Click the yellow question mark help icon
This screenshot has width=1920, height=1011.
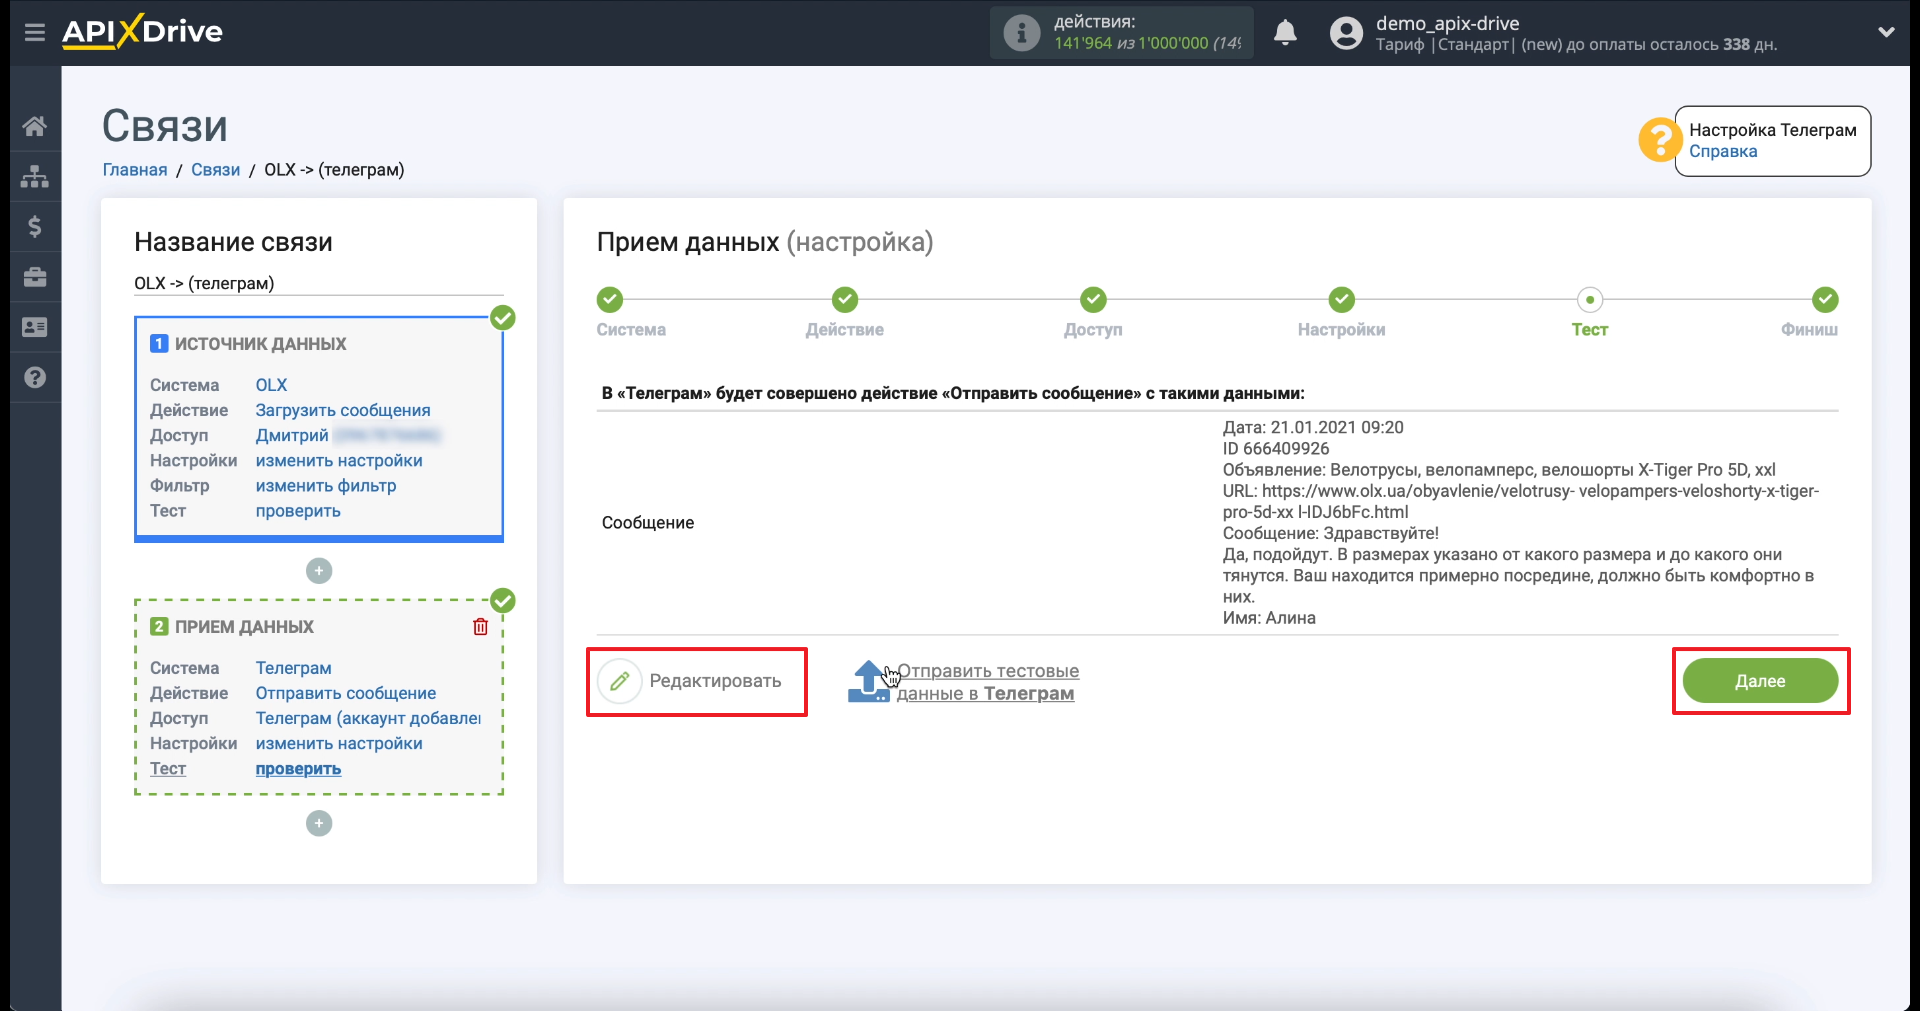(1659, 140)
